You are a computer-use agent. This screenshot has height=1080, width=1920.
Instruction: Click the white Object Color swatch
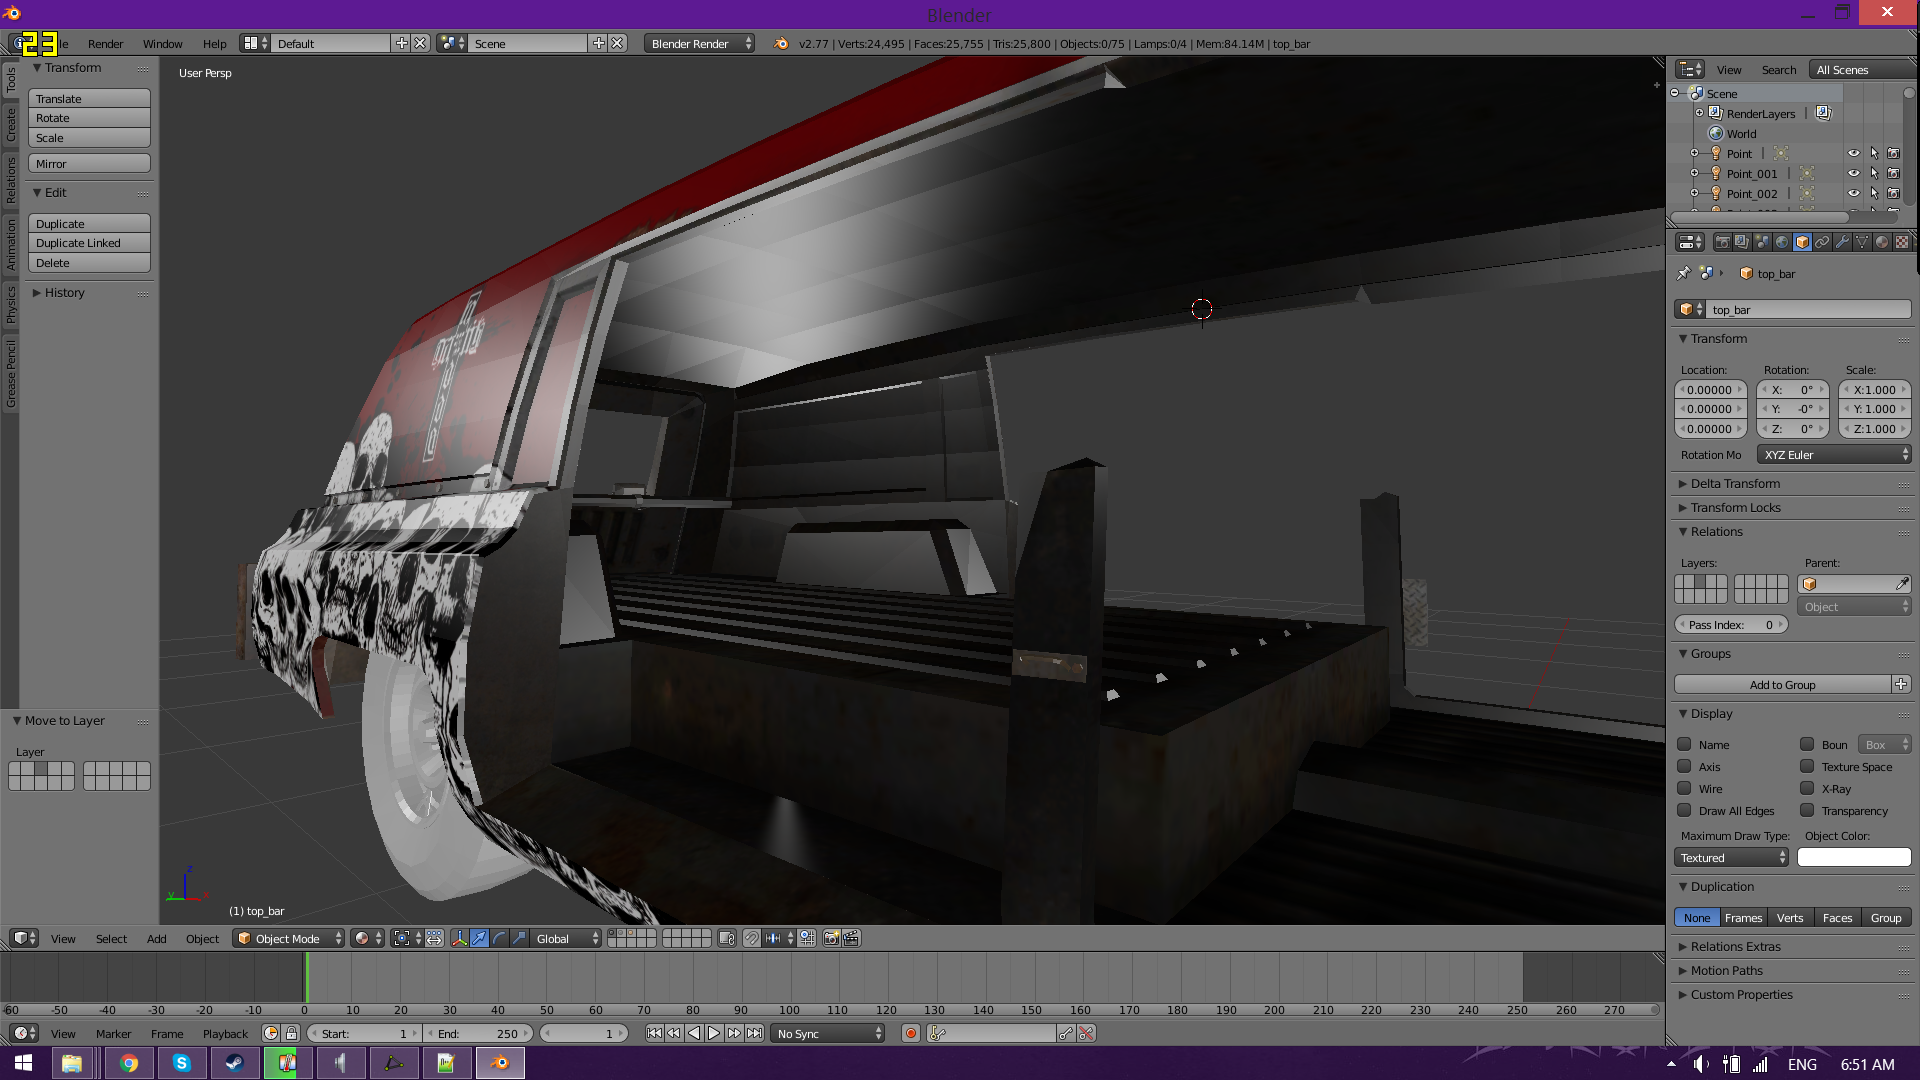click(x=1854, y=858)
